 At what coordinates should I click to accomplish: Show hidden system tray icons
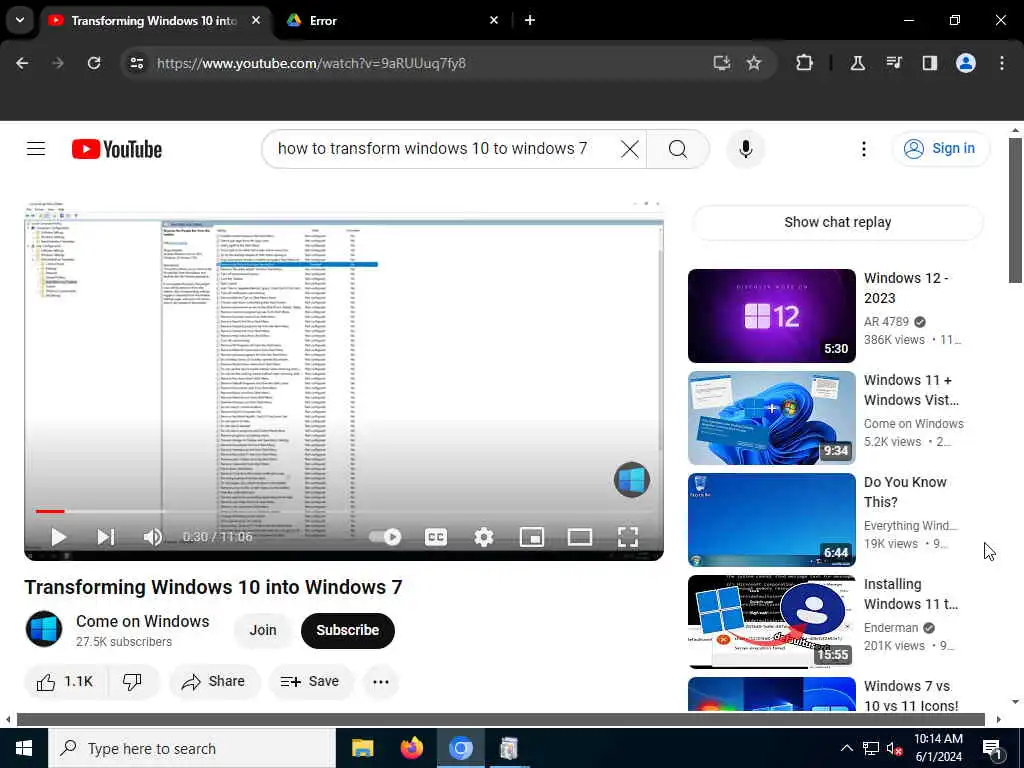click(x=846, y=748)
